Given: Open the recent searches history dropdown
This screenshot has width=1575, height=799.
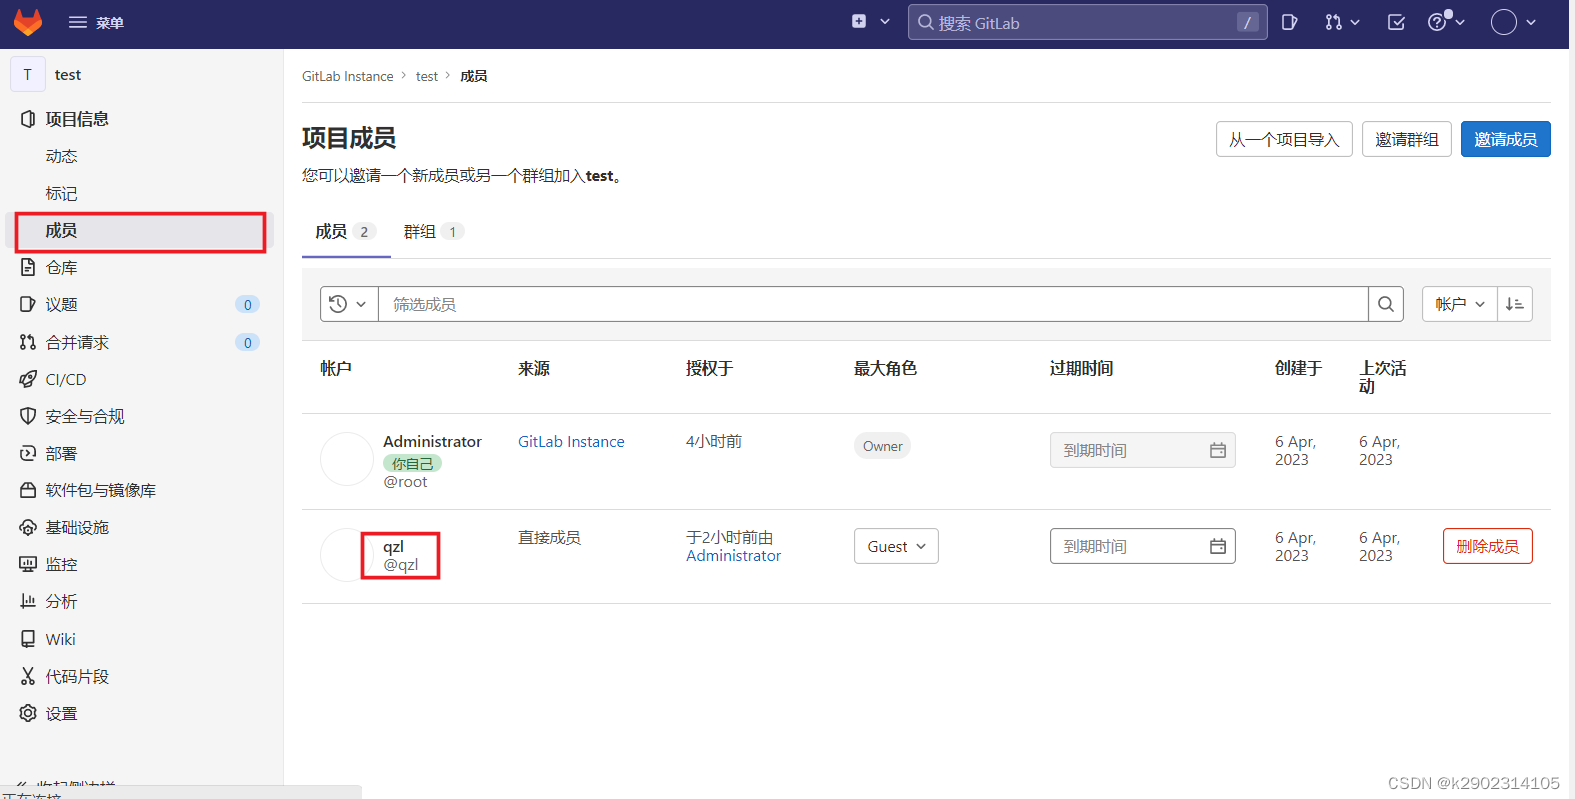Looking at the screenshot, I should 349,304.
